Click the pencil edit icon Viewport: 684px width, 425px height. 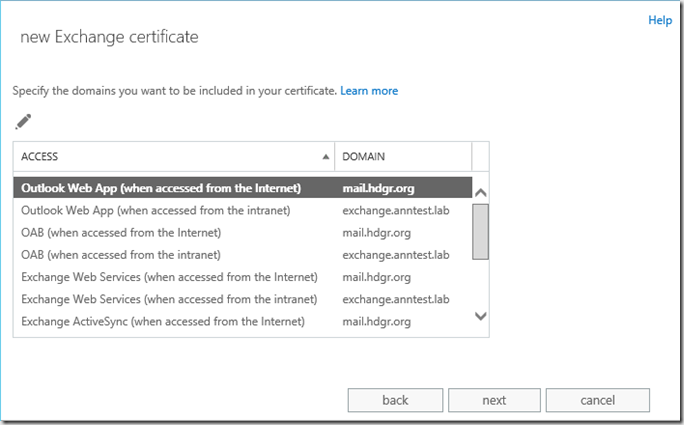(x=23, y=122)
